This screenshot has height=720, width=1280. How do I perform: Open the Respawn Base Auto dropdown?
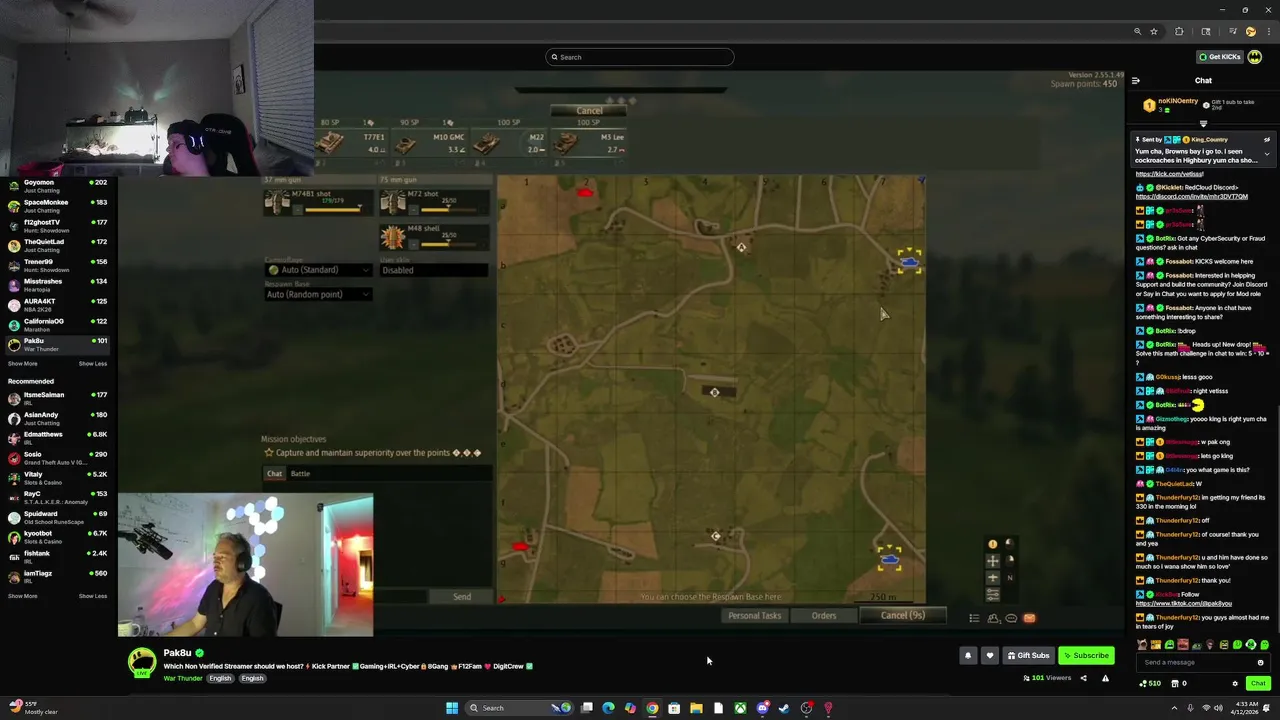[318, 294]
